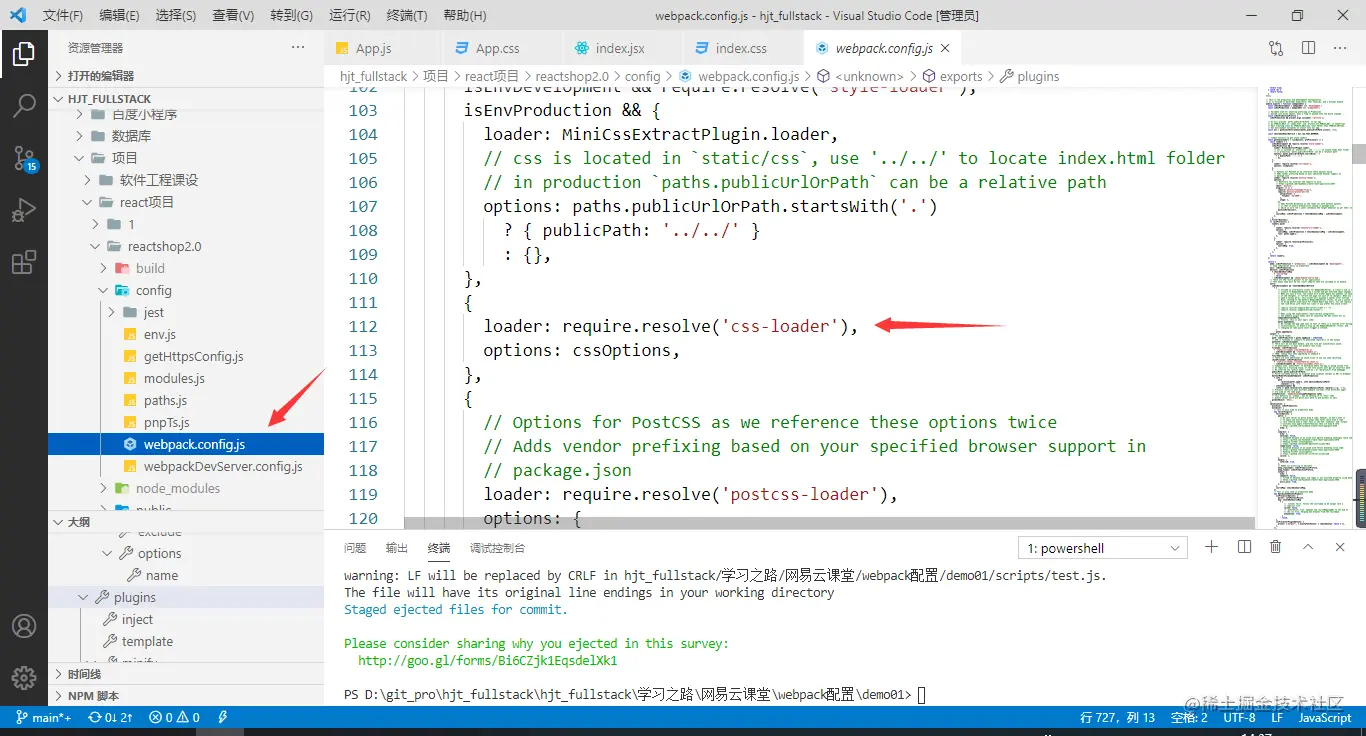Open the Extensions view in activity bar
Viewport: 1366px width, 736px height.
tap(24, 263)
